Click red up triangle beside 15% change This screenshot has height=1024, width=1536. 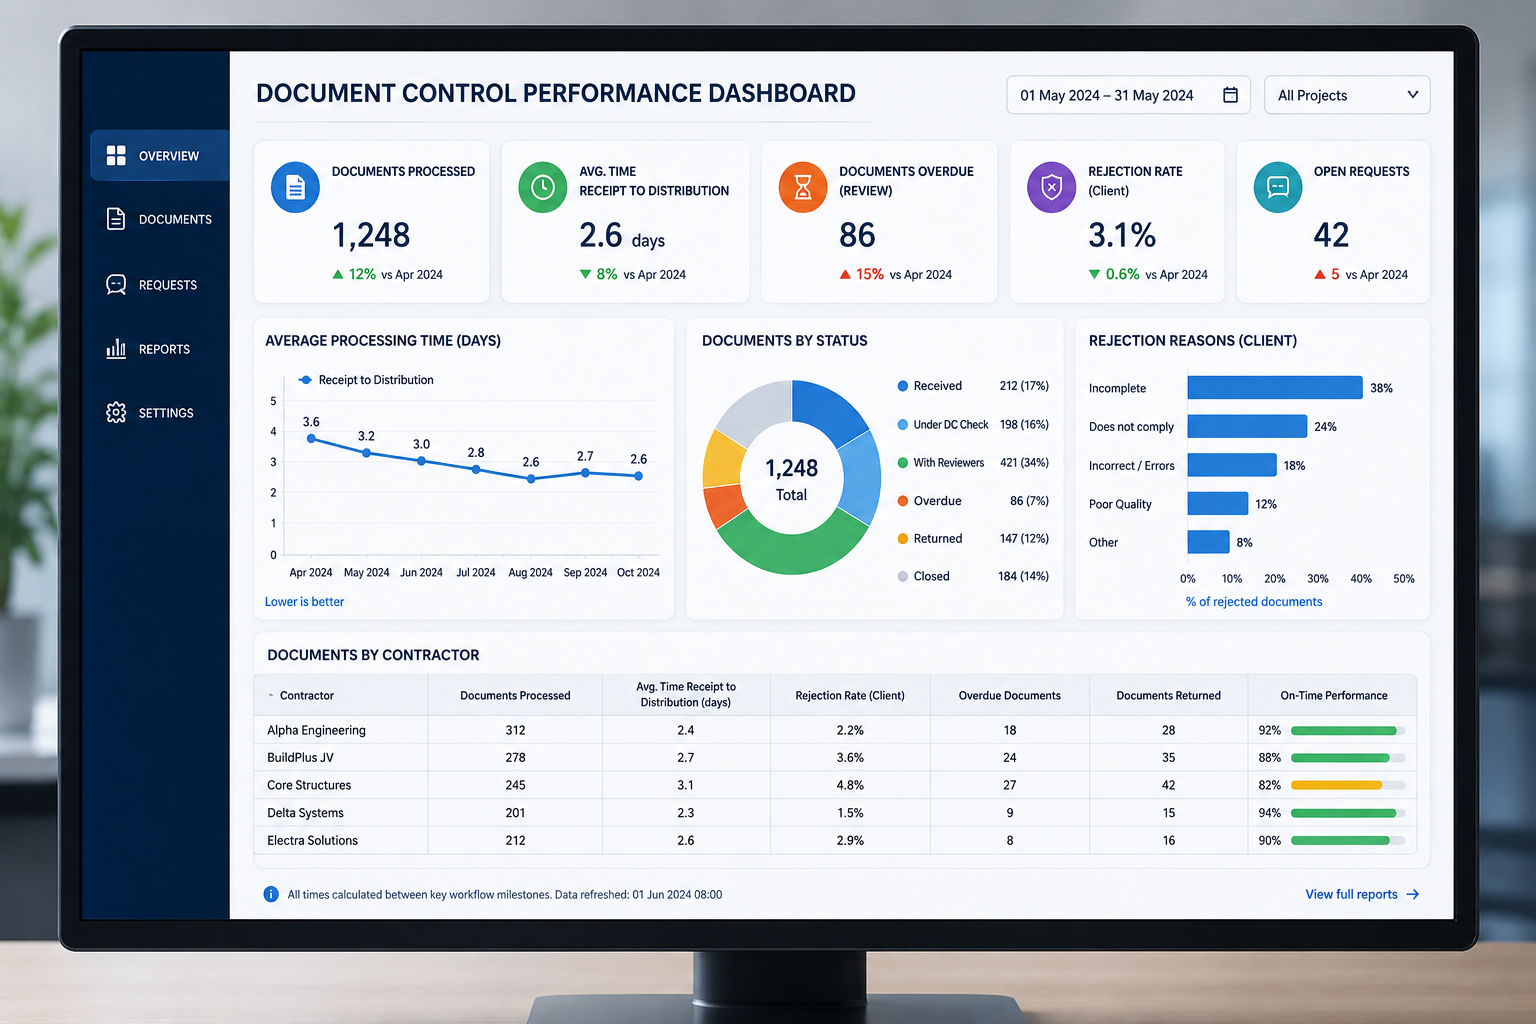pos(845,274)
